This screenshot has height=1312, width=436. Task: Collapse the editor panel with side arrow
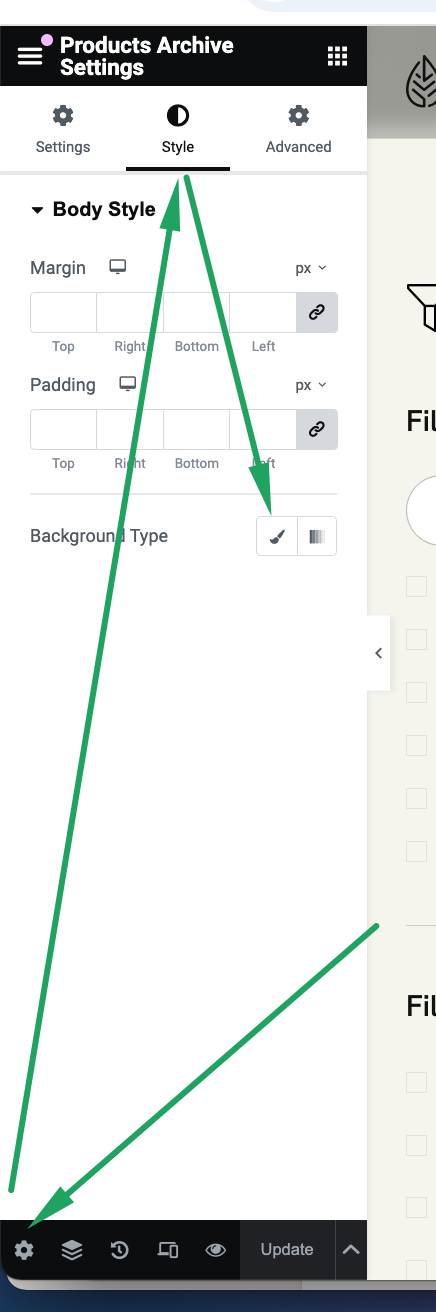(x=378, y=653)
